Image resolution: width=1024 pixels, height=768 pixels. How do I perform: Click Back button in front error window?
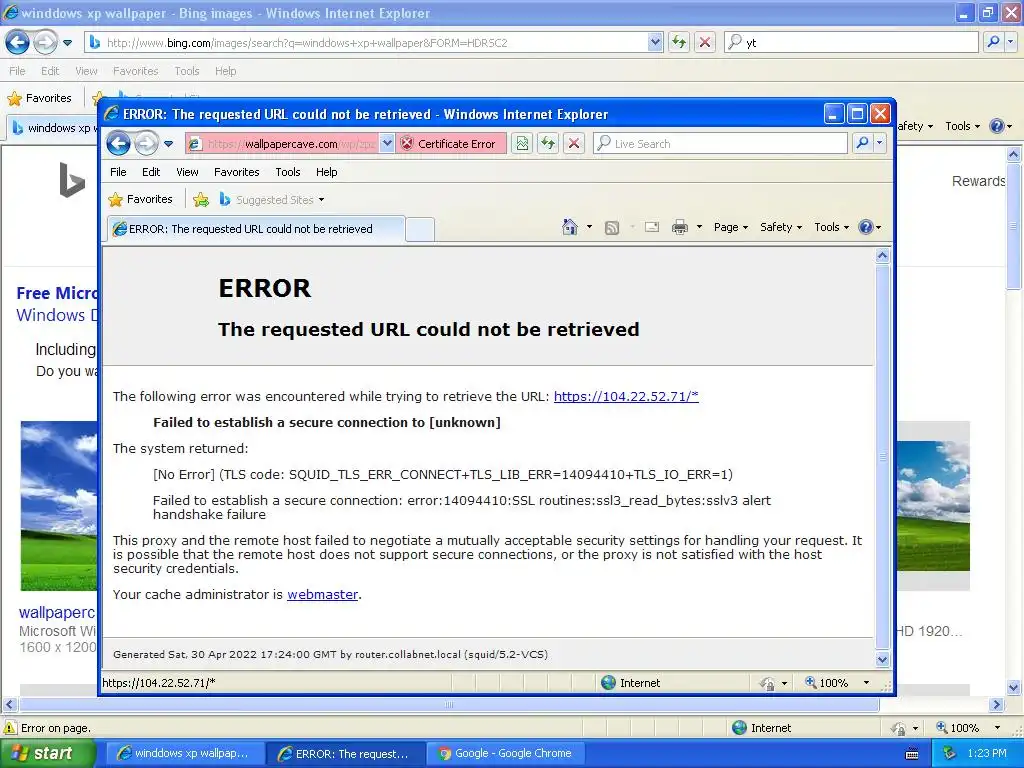click(x=118, y=143)
